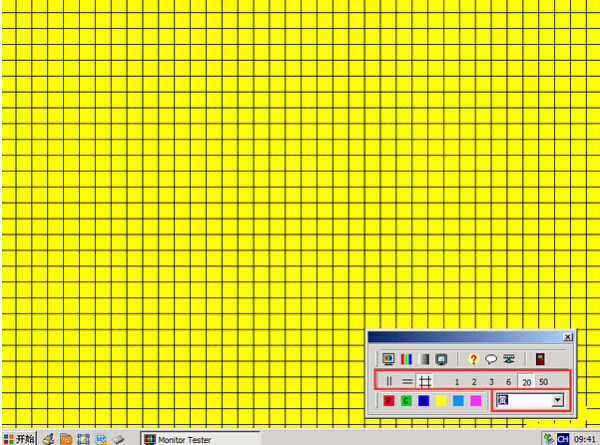Open the orange folder quick launch icon
Screen dimensions: 600x445
pos(66,439)
